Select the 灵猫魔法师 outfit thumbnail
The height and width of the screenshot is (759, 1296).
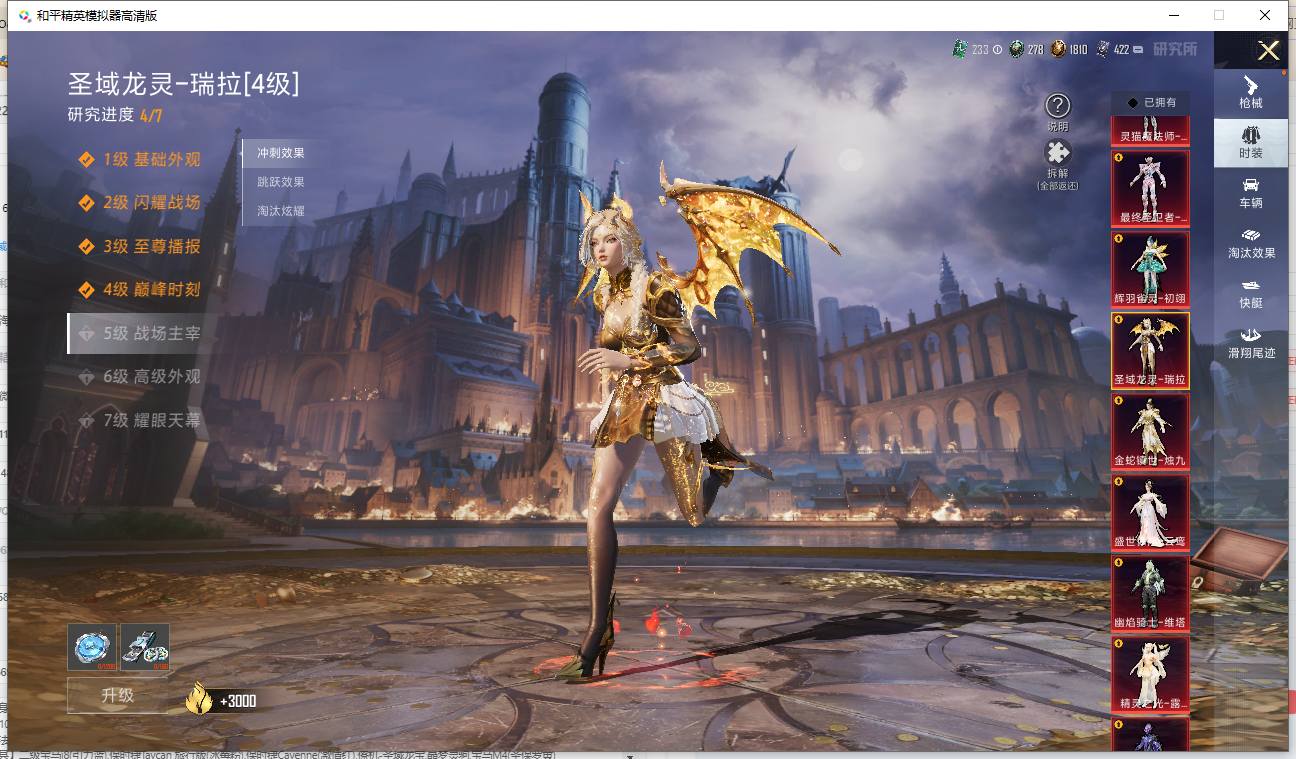pos(1151,129)
